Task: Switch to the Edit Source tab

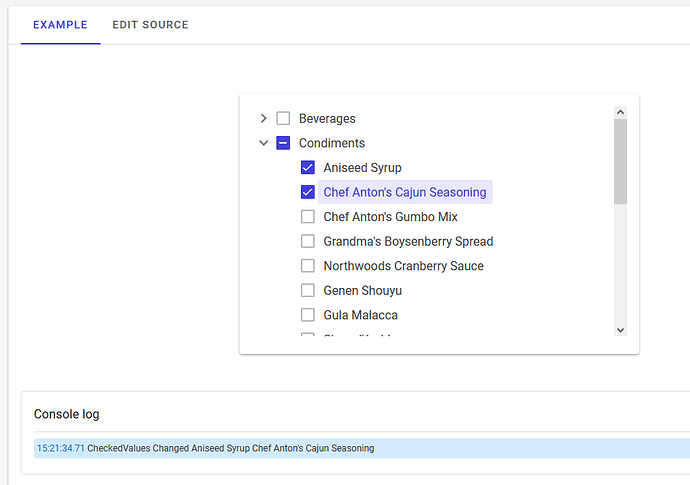Action: click(x=150, y=25)
